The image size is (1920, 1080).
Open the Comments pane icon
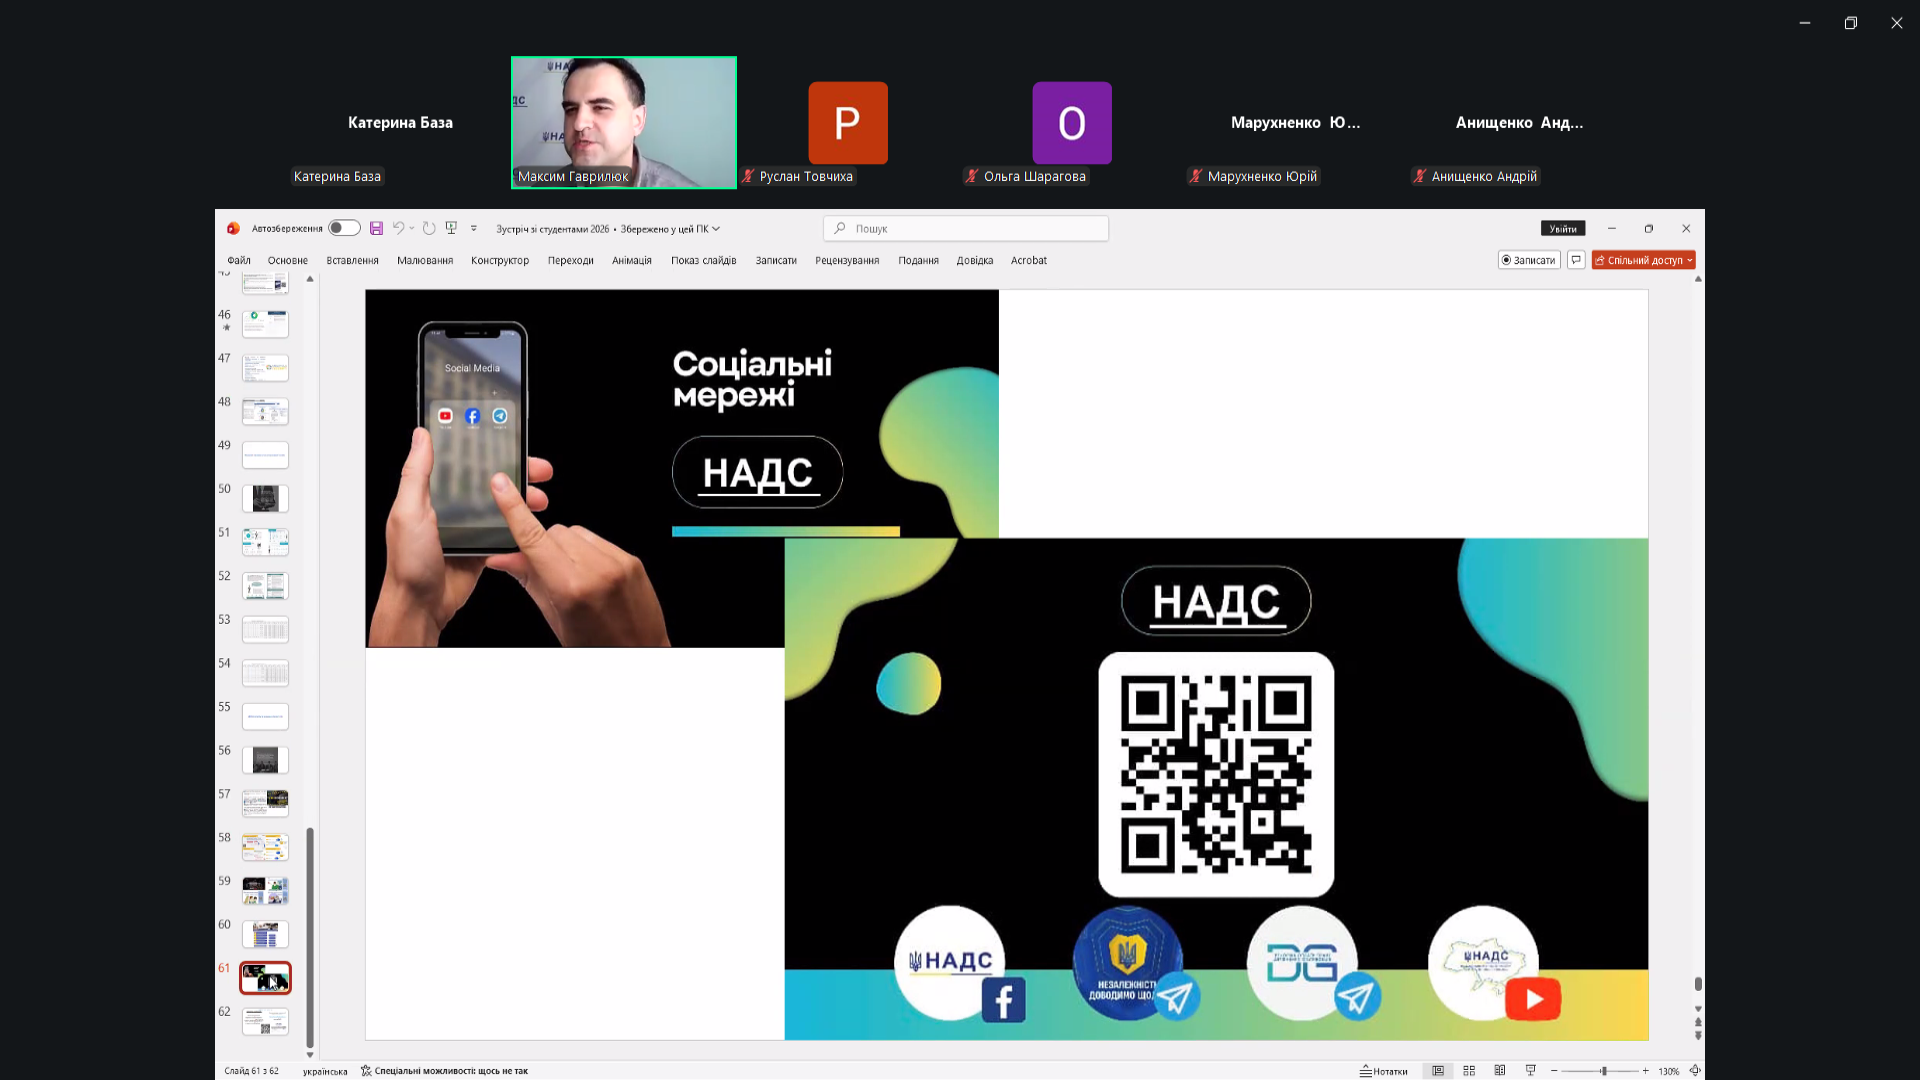(1576, 260)
